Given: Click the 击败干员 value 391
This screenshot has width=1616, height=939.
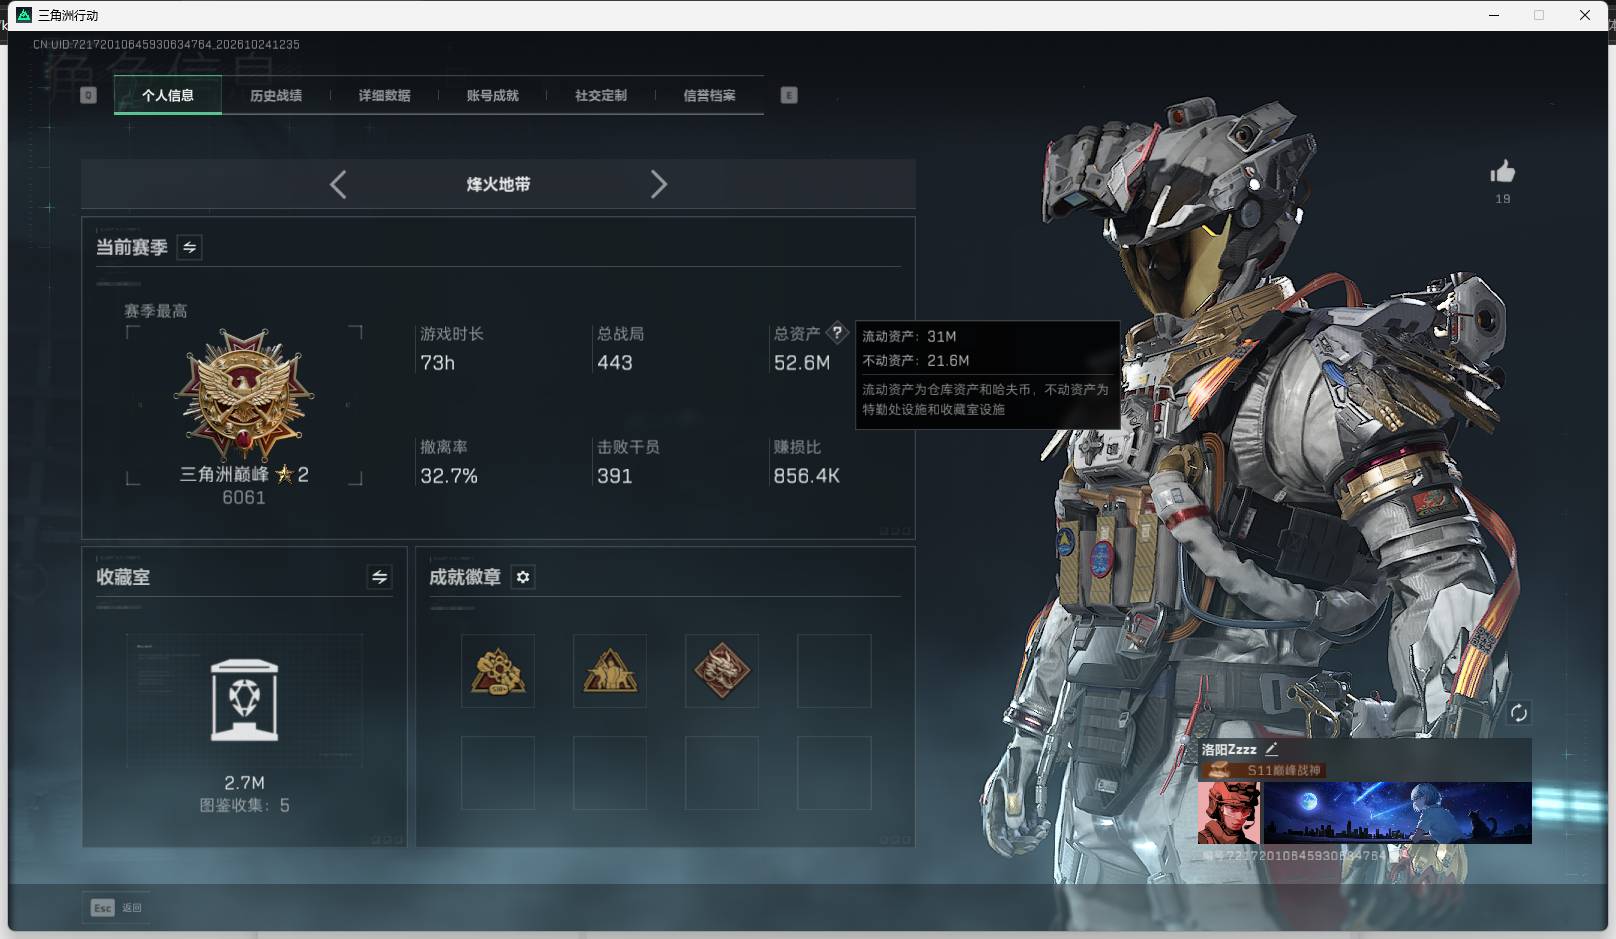Looking at the screenshot, I should pyautogui.click(x=614, y=476).
